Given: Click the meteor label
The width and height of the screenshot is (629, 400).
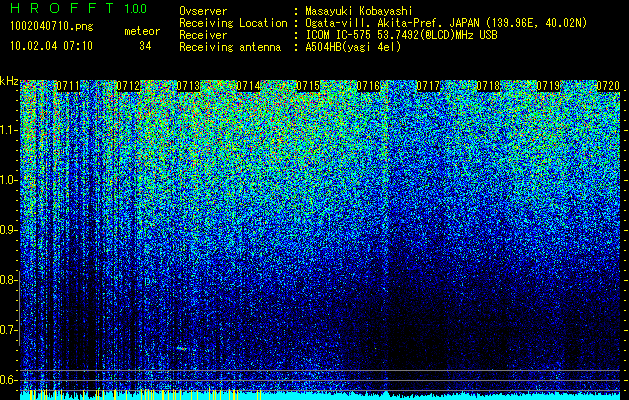Looking at the screenshot, I should pyautogui.click(x=142, y=31).
